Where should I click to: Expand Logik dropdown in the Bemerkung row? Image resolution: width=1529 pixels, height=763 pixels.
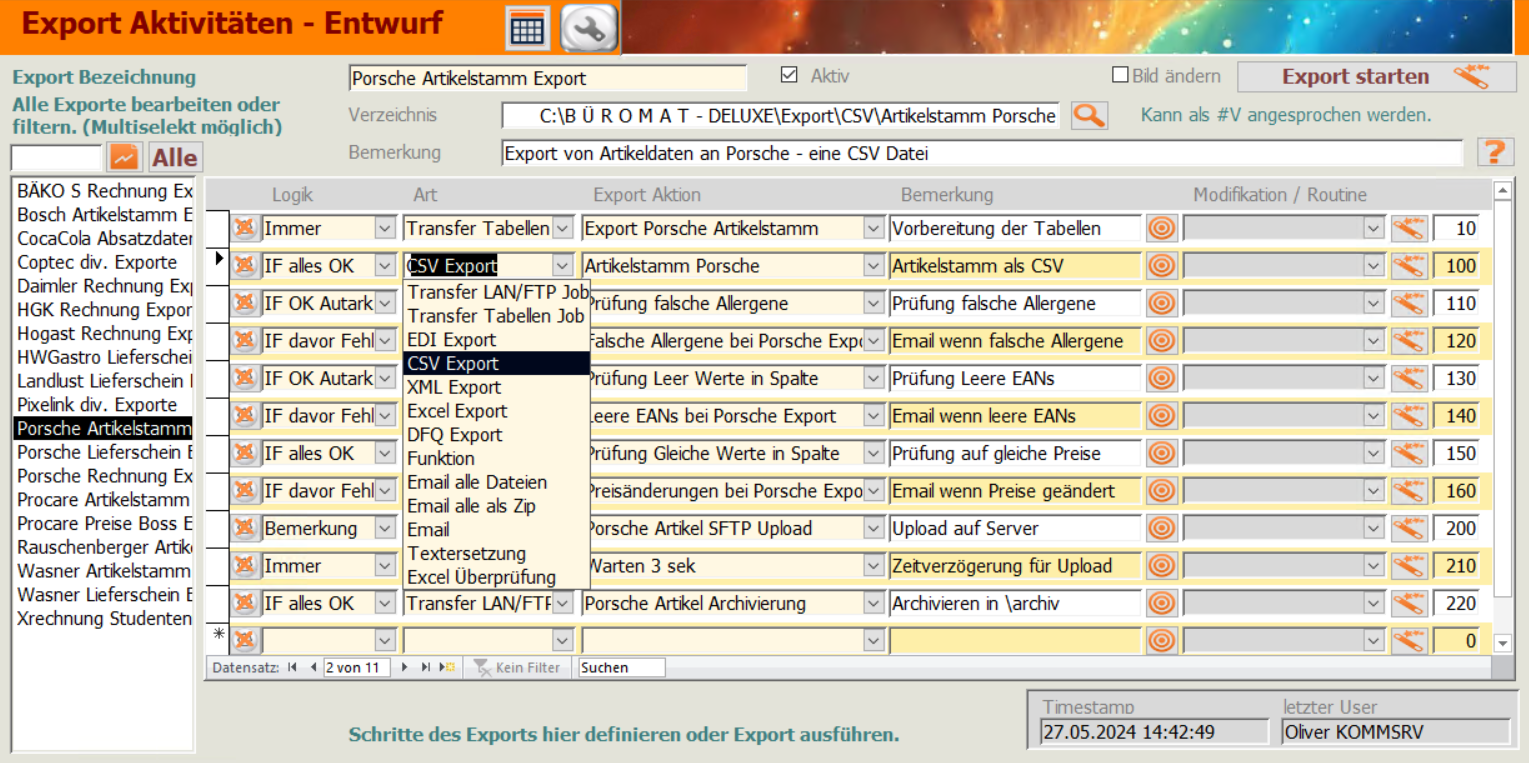click(385, 529)
